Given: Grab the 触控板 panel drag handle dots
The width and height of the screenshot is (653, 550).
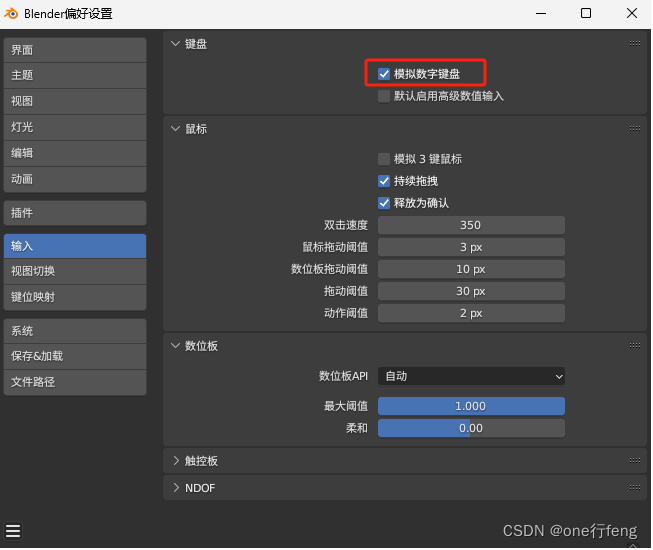Looking at the screenshot, I should click(635, 460).
